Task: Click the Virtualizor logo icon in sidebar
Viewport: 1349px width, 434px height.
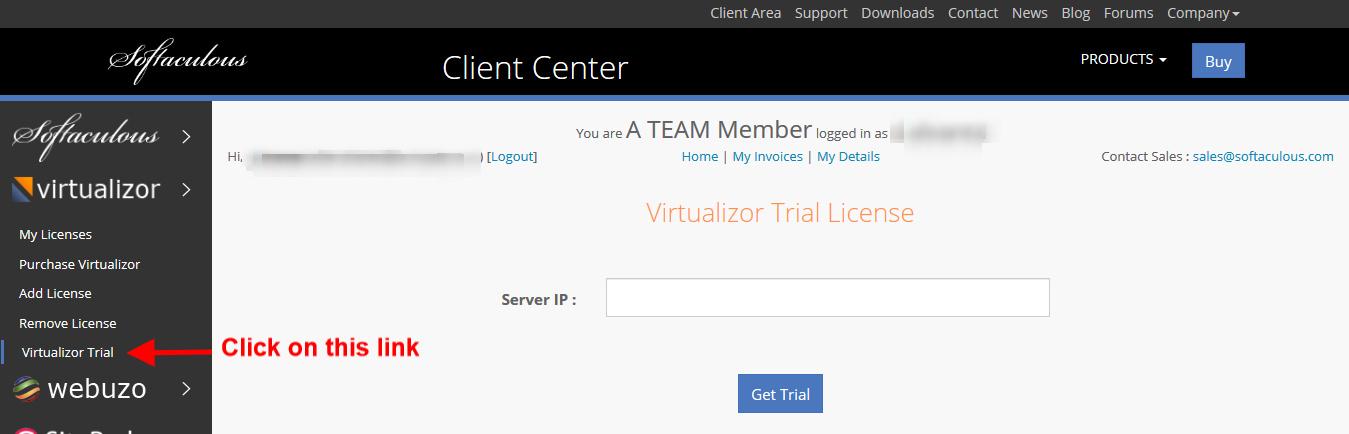Action: (x=23, y=188)
